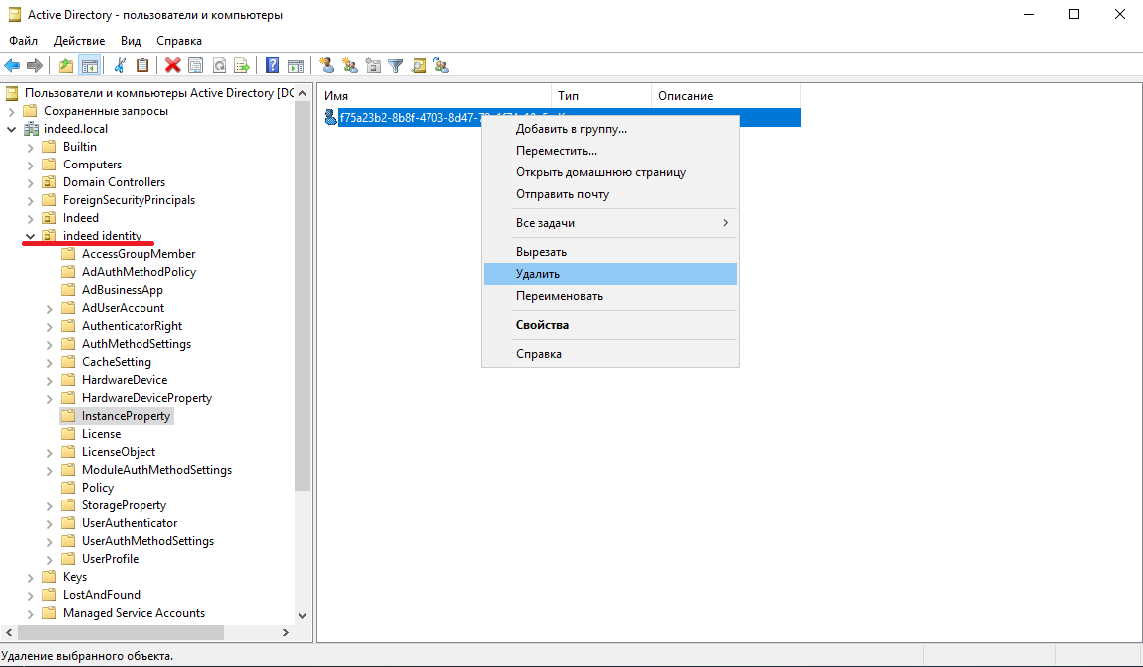
Task: Expand the AdUserAccount folder
Action: pyautogui.click(x=49, y=308)
